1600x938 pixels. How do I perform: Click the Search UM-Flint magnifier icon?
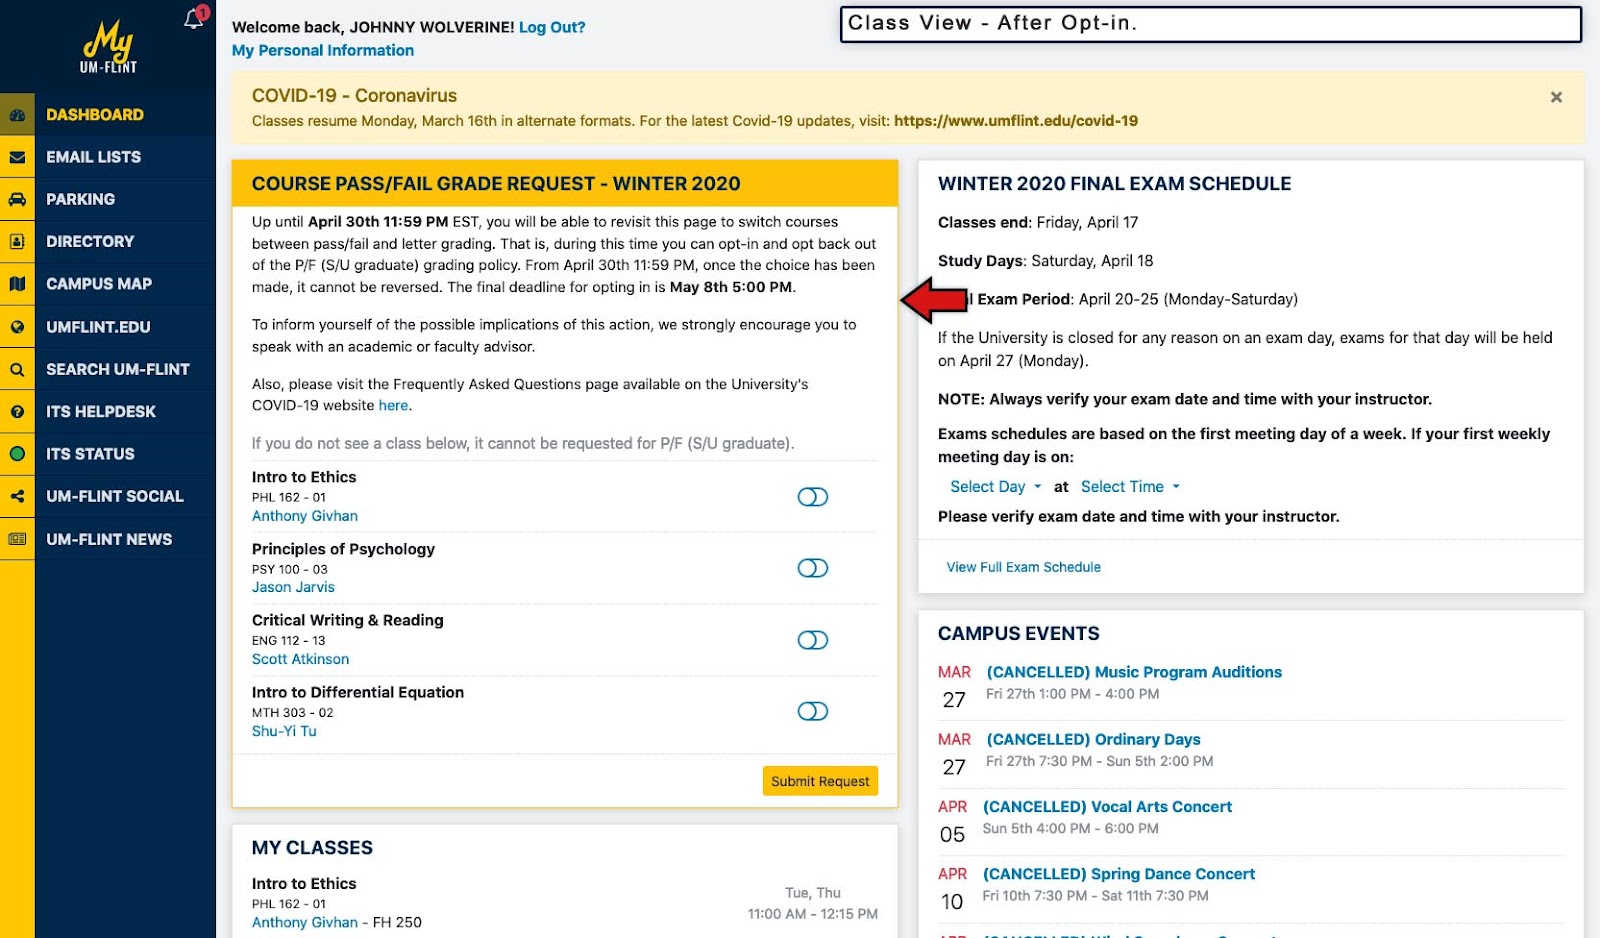[x=17, y=369]
